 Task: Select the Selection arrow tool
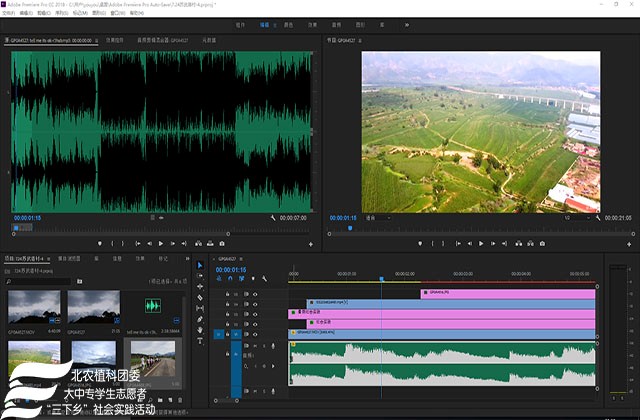pos(200,265)
